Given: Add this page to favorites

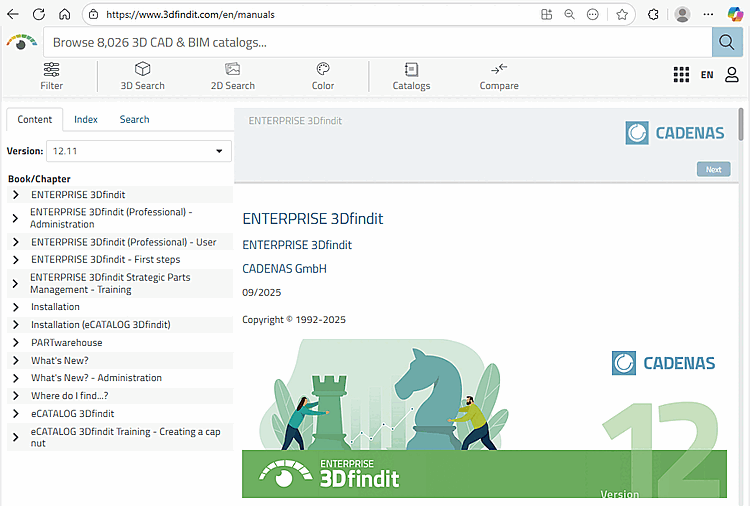Looking at the screenshot, I should (622, 14).
